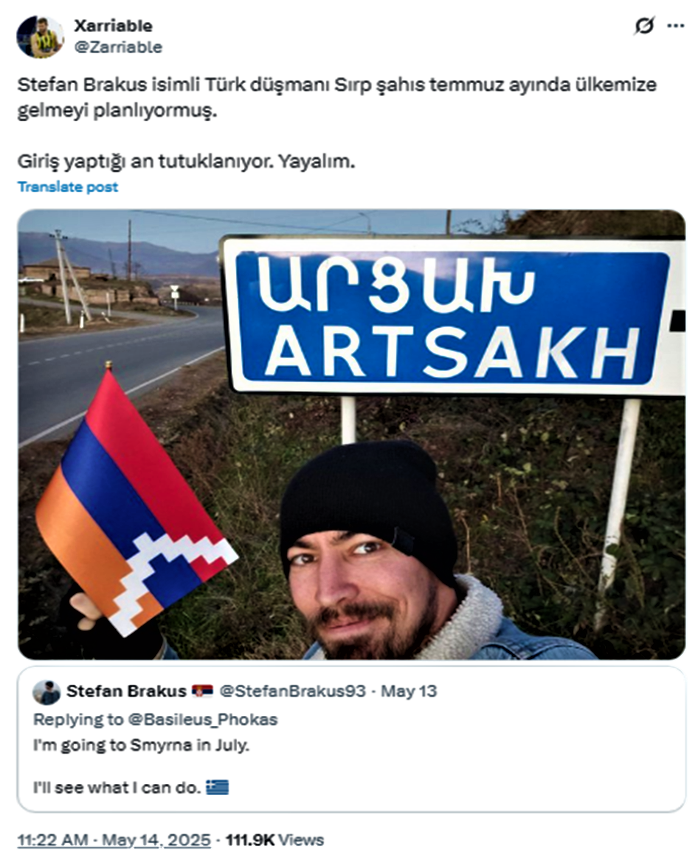This screenshot has width=693, height=856.
Task: Click the quoted line "I'll see what I can do."
Action: 117,787
